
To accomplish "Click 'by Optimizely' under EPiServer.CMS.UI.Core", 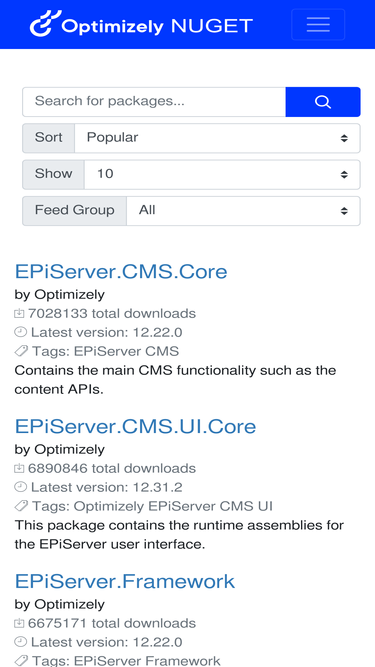I will point(60,449).
